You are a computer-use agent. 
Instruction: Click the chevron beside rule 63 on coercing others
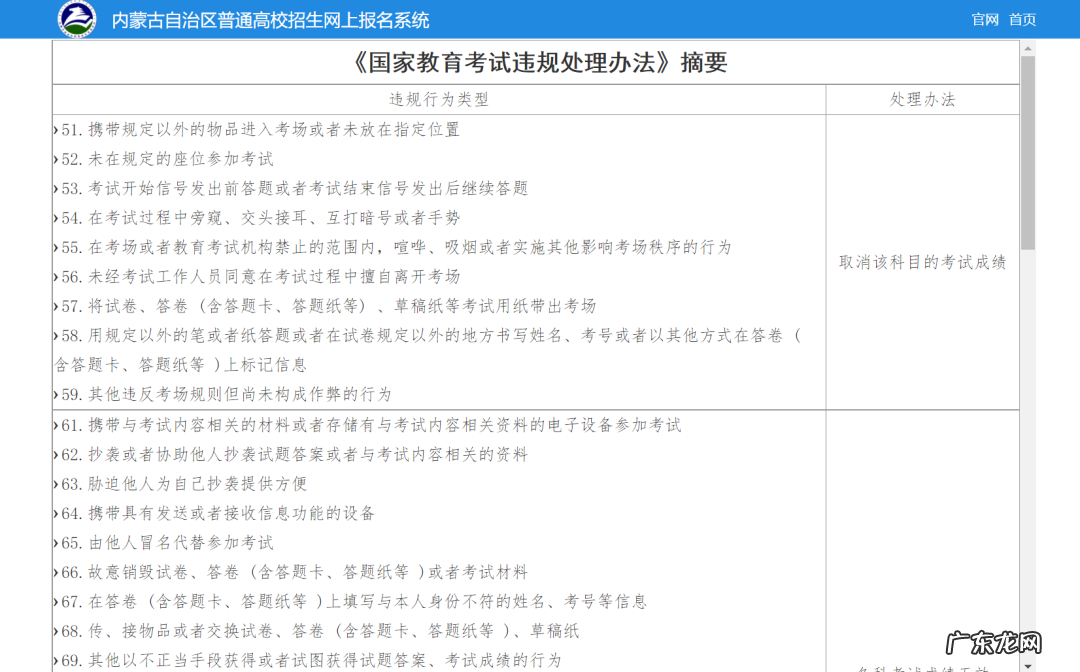pyautogui.click(x=58, y=483)
